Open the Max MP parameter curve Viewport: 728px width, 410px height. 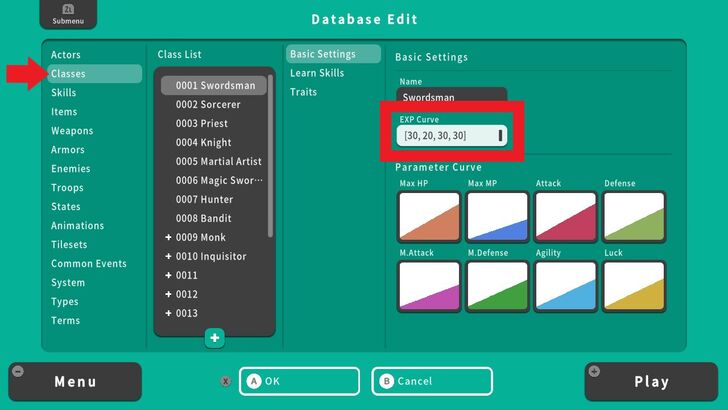pyautogui.click(x=497, y=217)
